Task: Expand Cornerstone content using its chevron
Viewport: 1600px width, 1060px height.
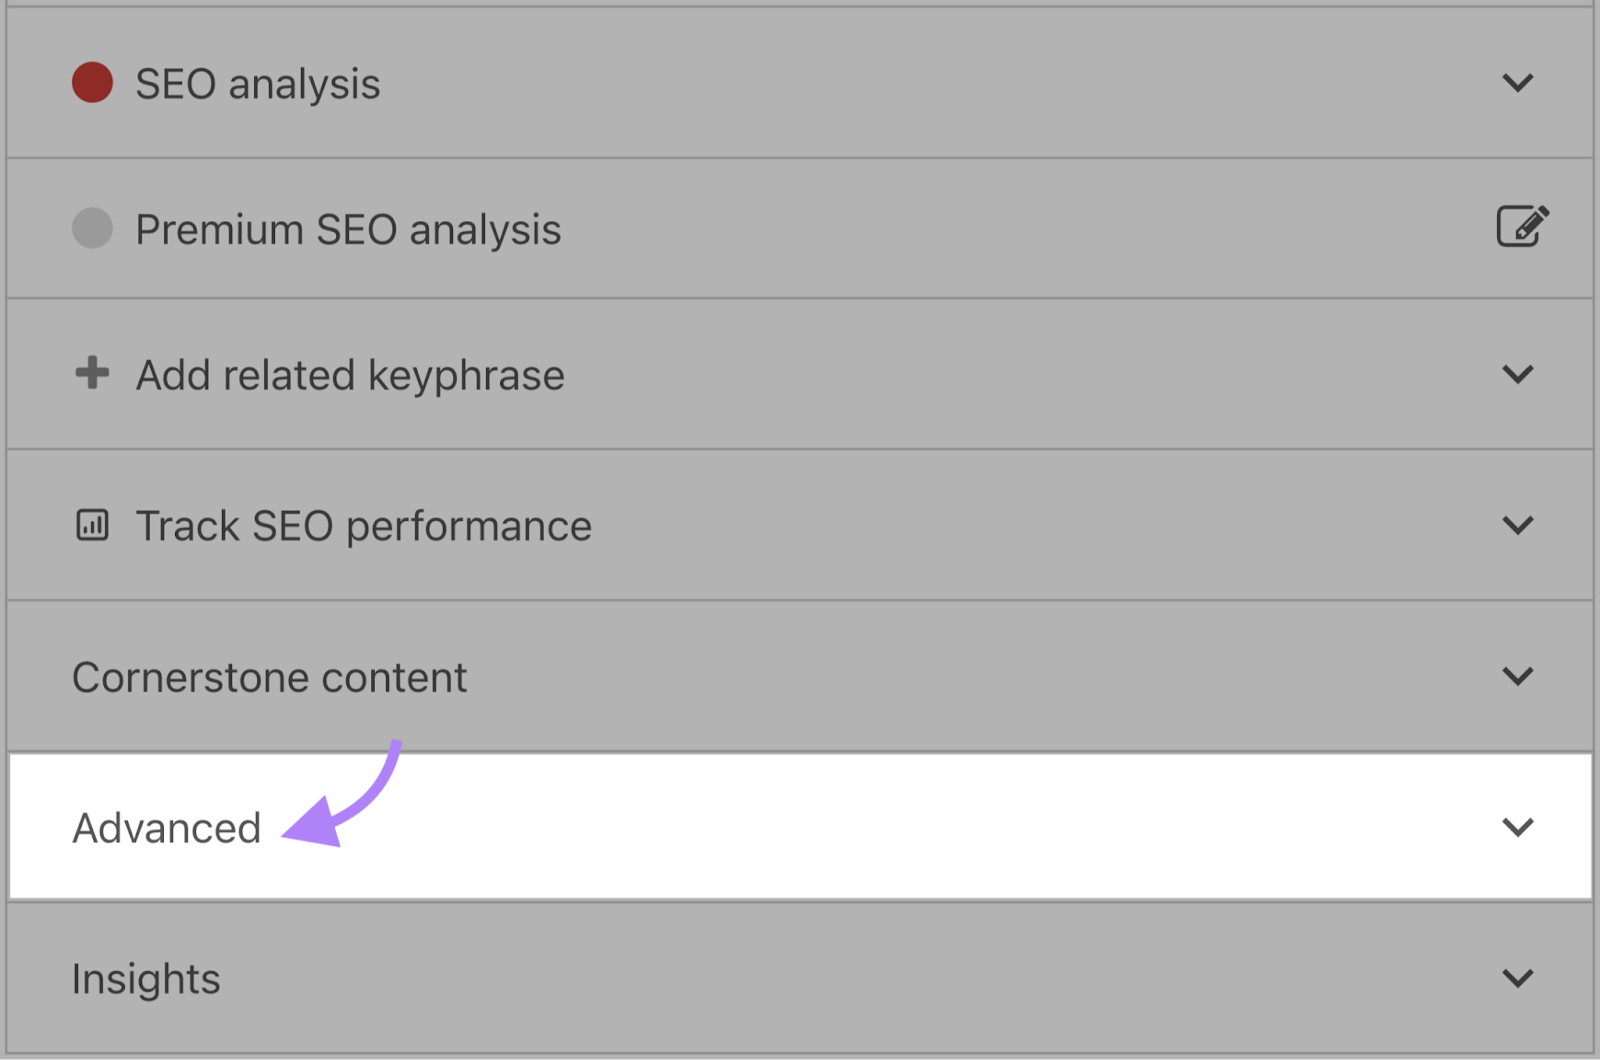Action: (1517, 677)
